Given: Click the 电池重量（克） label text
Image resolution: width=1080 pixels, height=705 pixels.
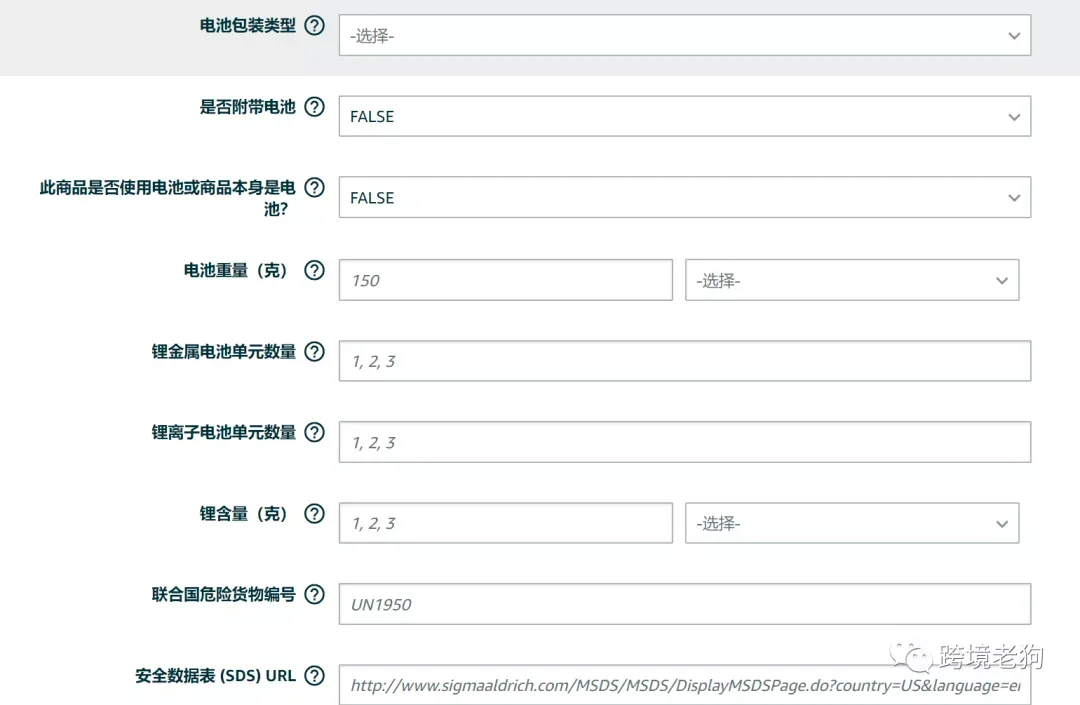Looking at the screenshot, I should [x=235, y=270].
